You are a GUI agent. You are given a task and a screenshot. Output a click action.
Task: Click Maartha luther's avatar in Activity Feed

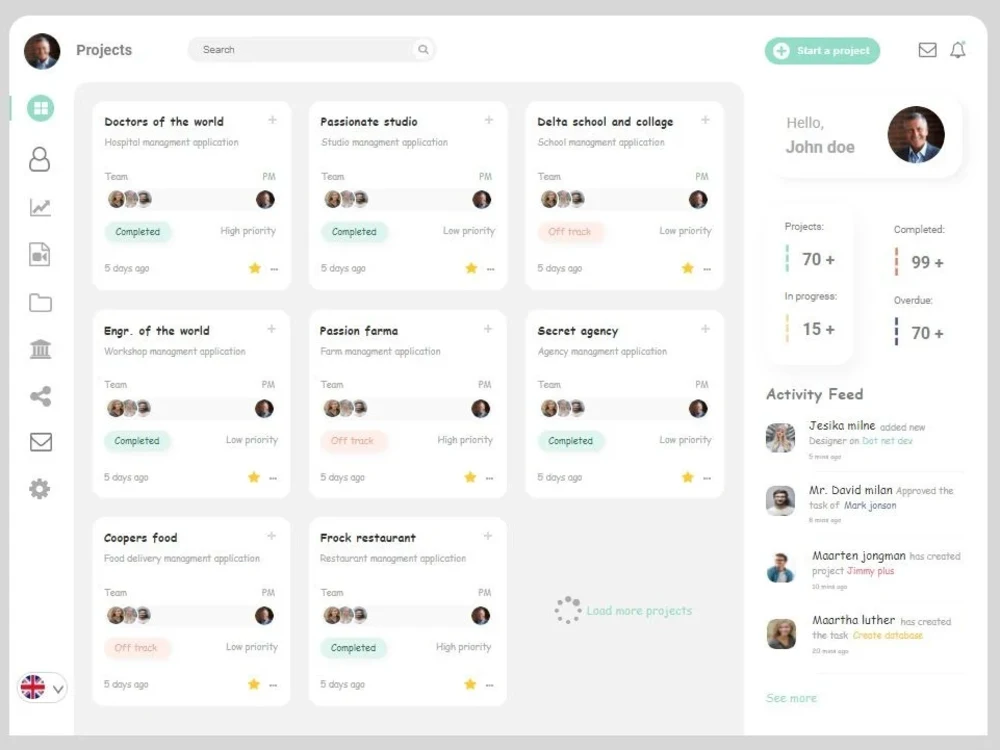pos(781,633)
